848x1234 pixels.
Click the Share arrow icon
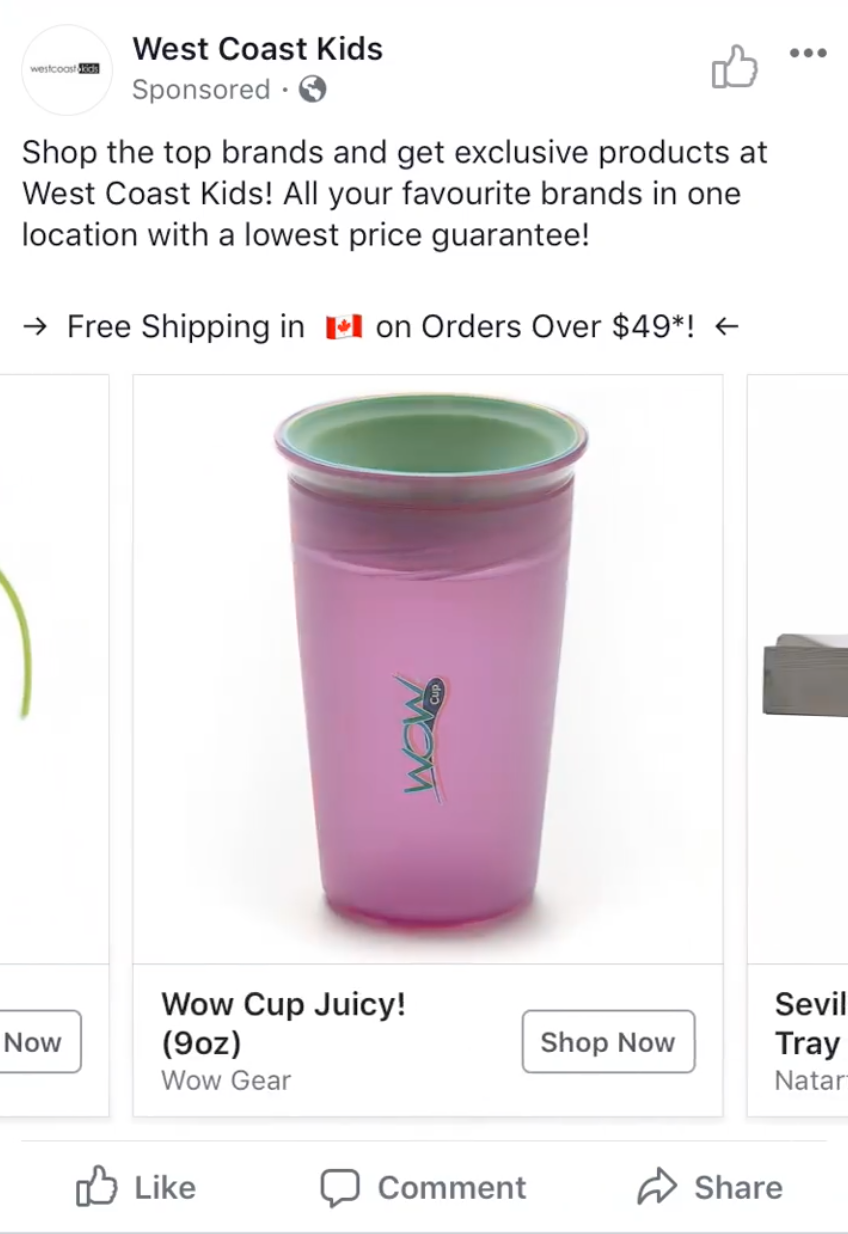coord(657,1188)
